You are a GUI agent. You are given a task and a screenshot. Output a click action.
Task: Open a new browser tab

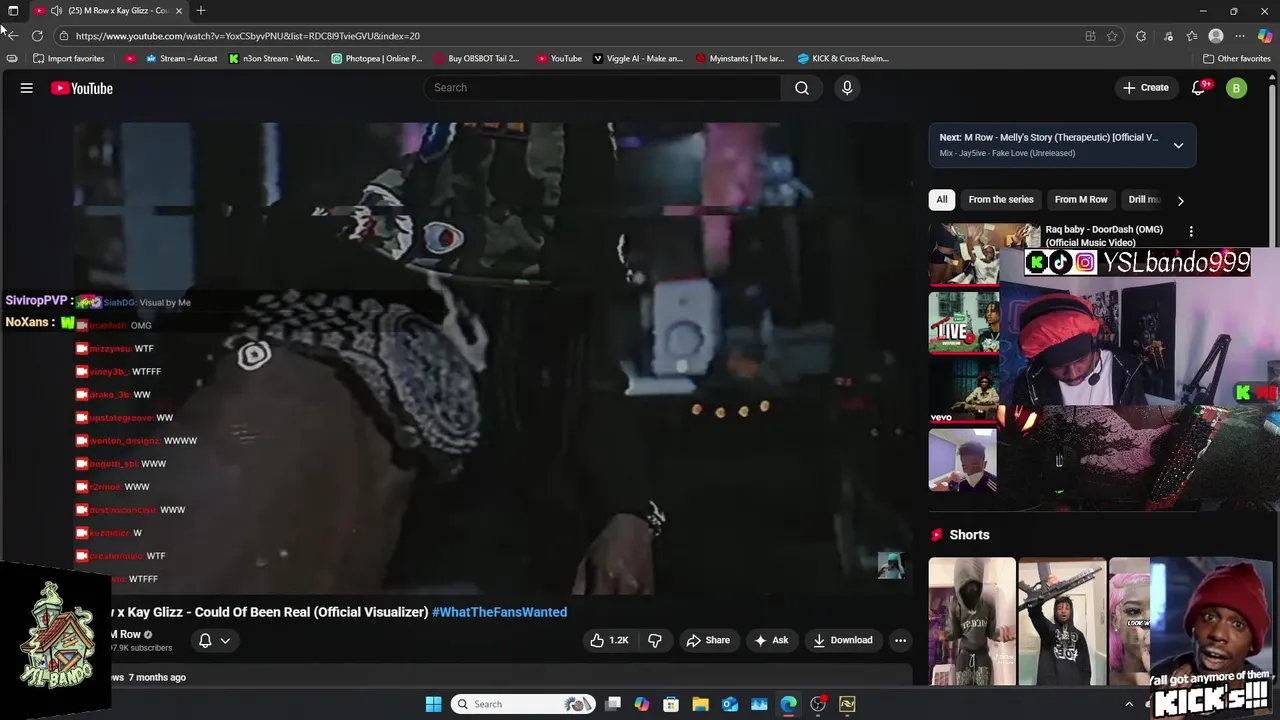point(201,11)
